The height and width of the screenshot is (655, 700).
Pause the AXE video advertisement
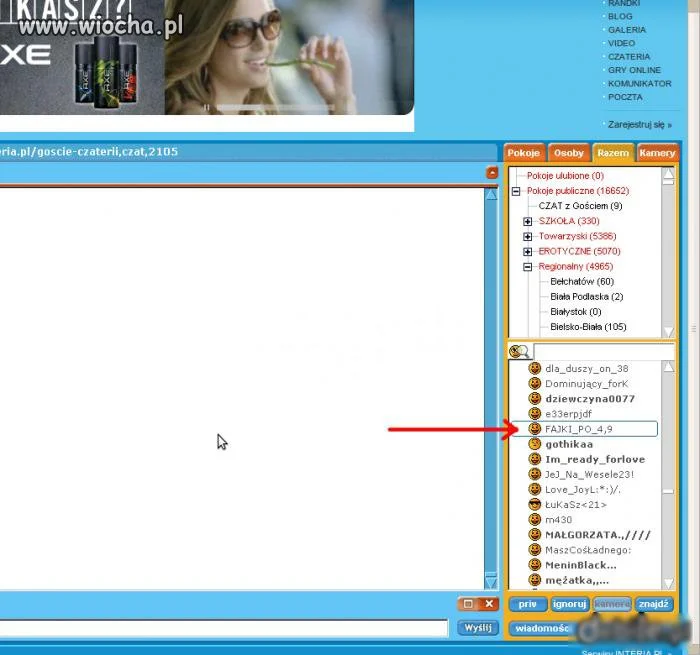(206, 108)
